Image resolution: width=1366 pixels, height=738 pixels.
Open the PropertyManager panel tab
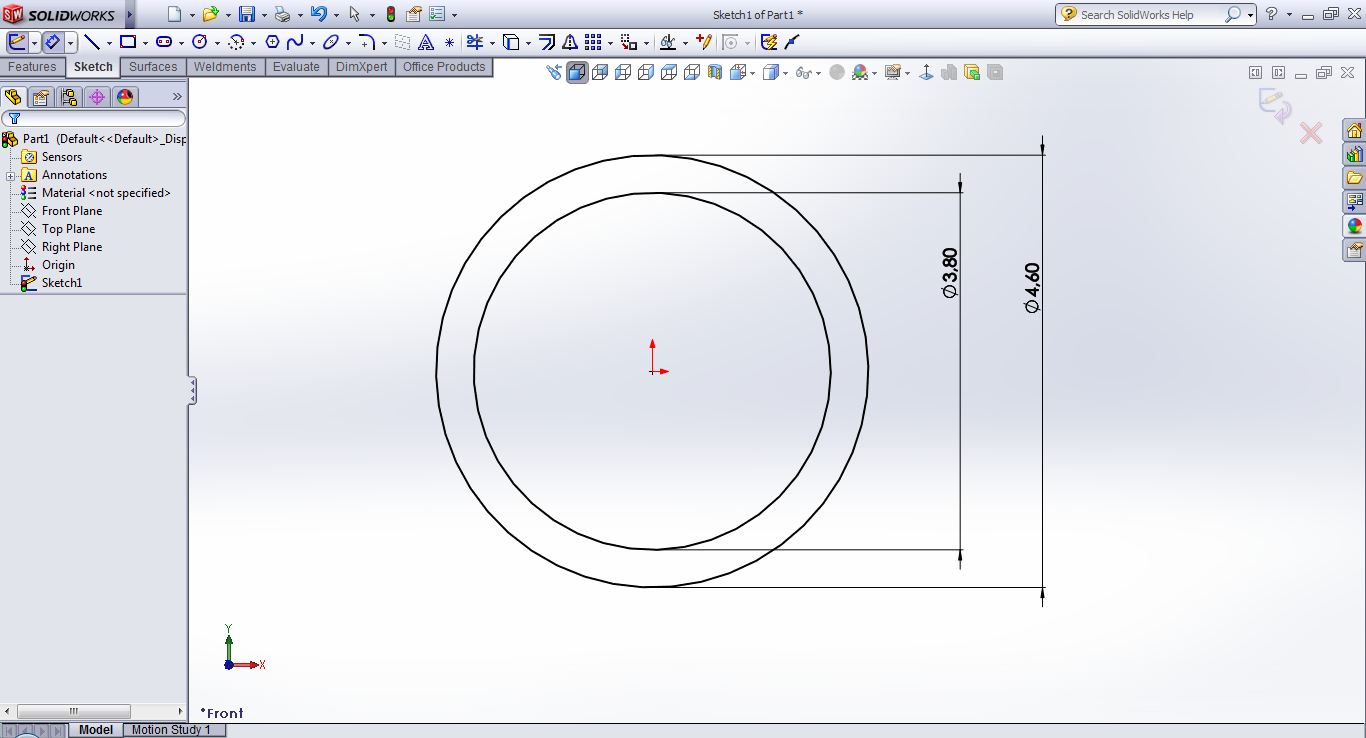[40, 97]
